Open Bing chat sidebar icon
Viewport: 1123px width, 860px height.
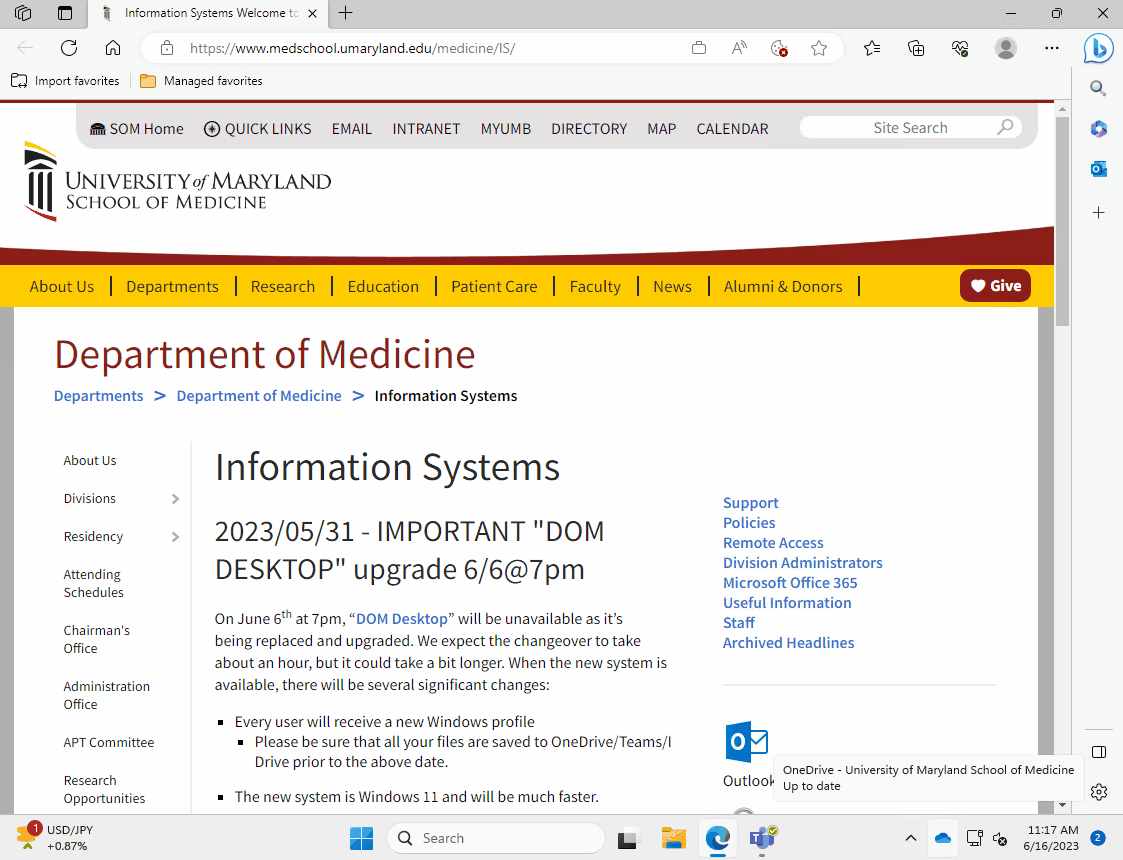[x=1098, y=48]
